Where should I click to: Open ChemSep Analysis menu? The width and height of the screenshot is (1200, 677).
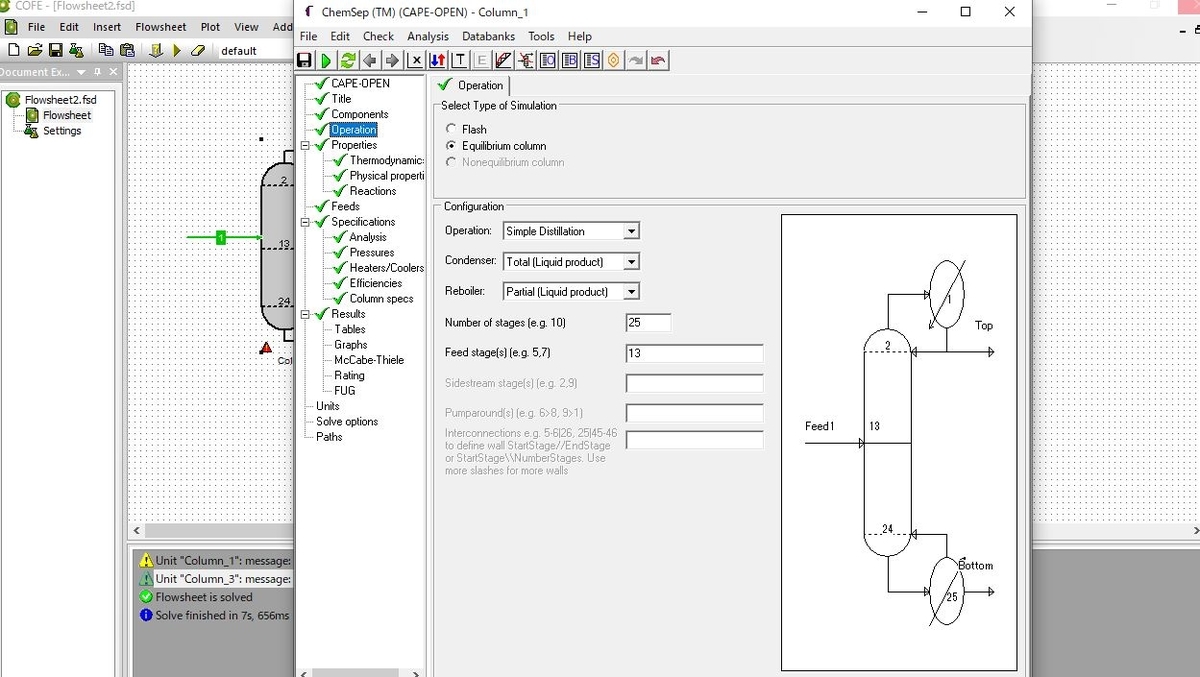point(428,36)
